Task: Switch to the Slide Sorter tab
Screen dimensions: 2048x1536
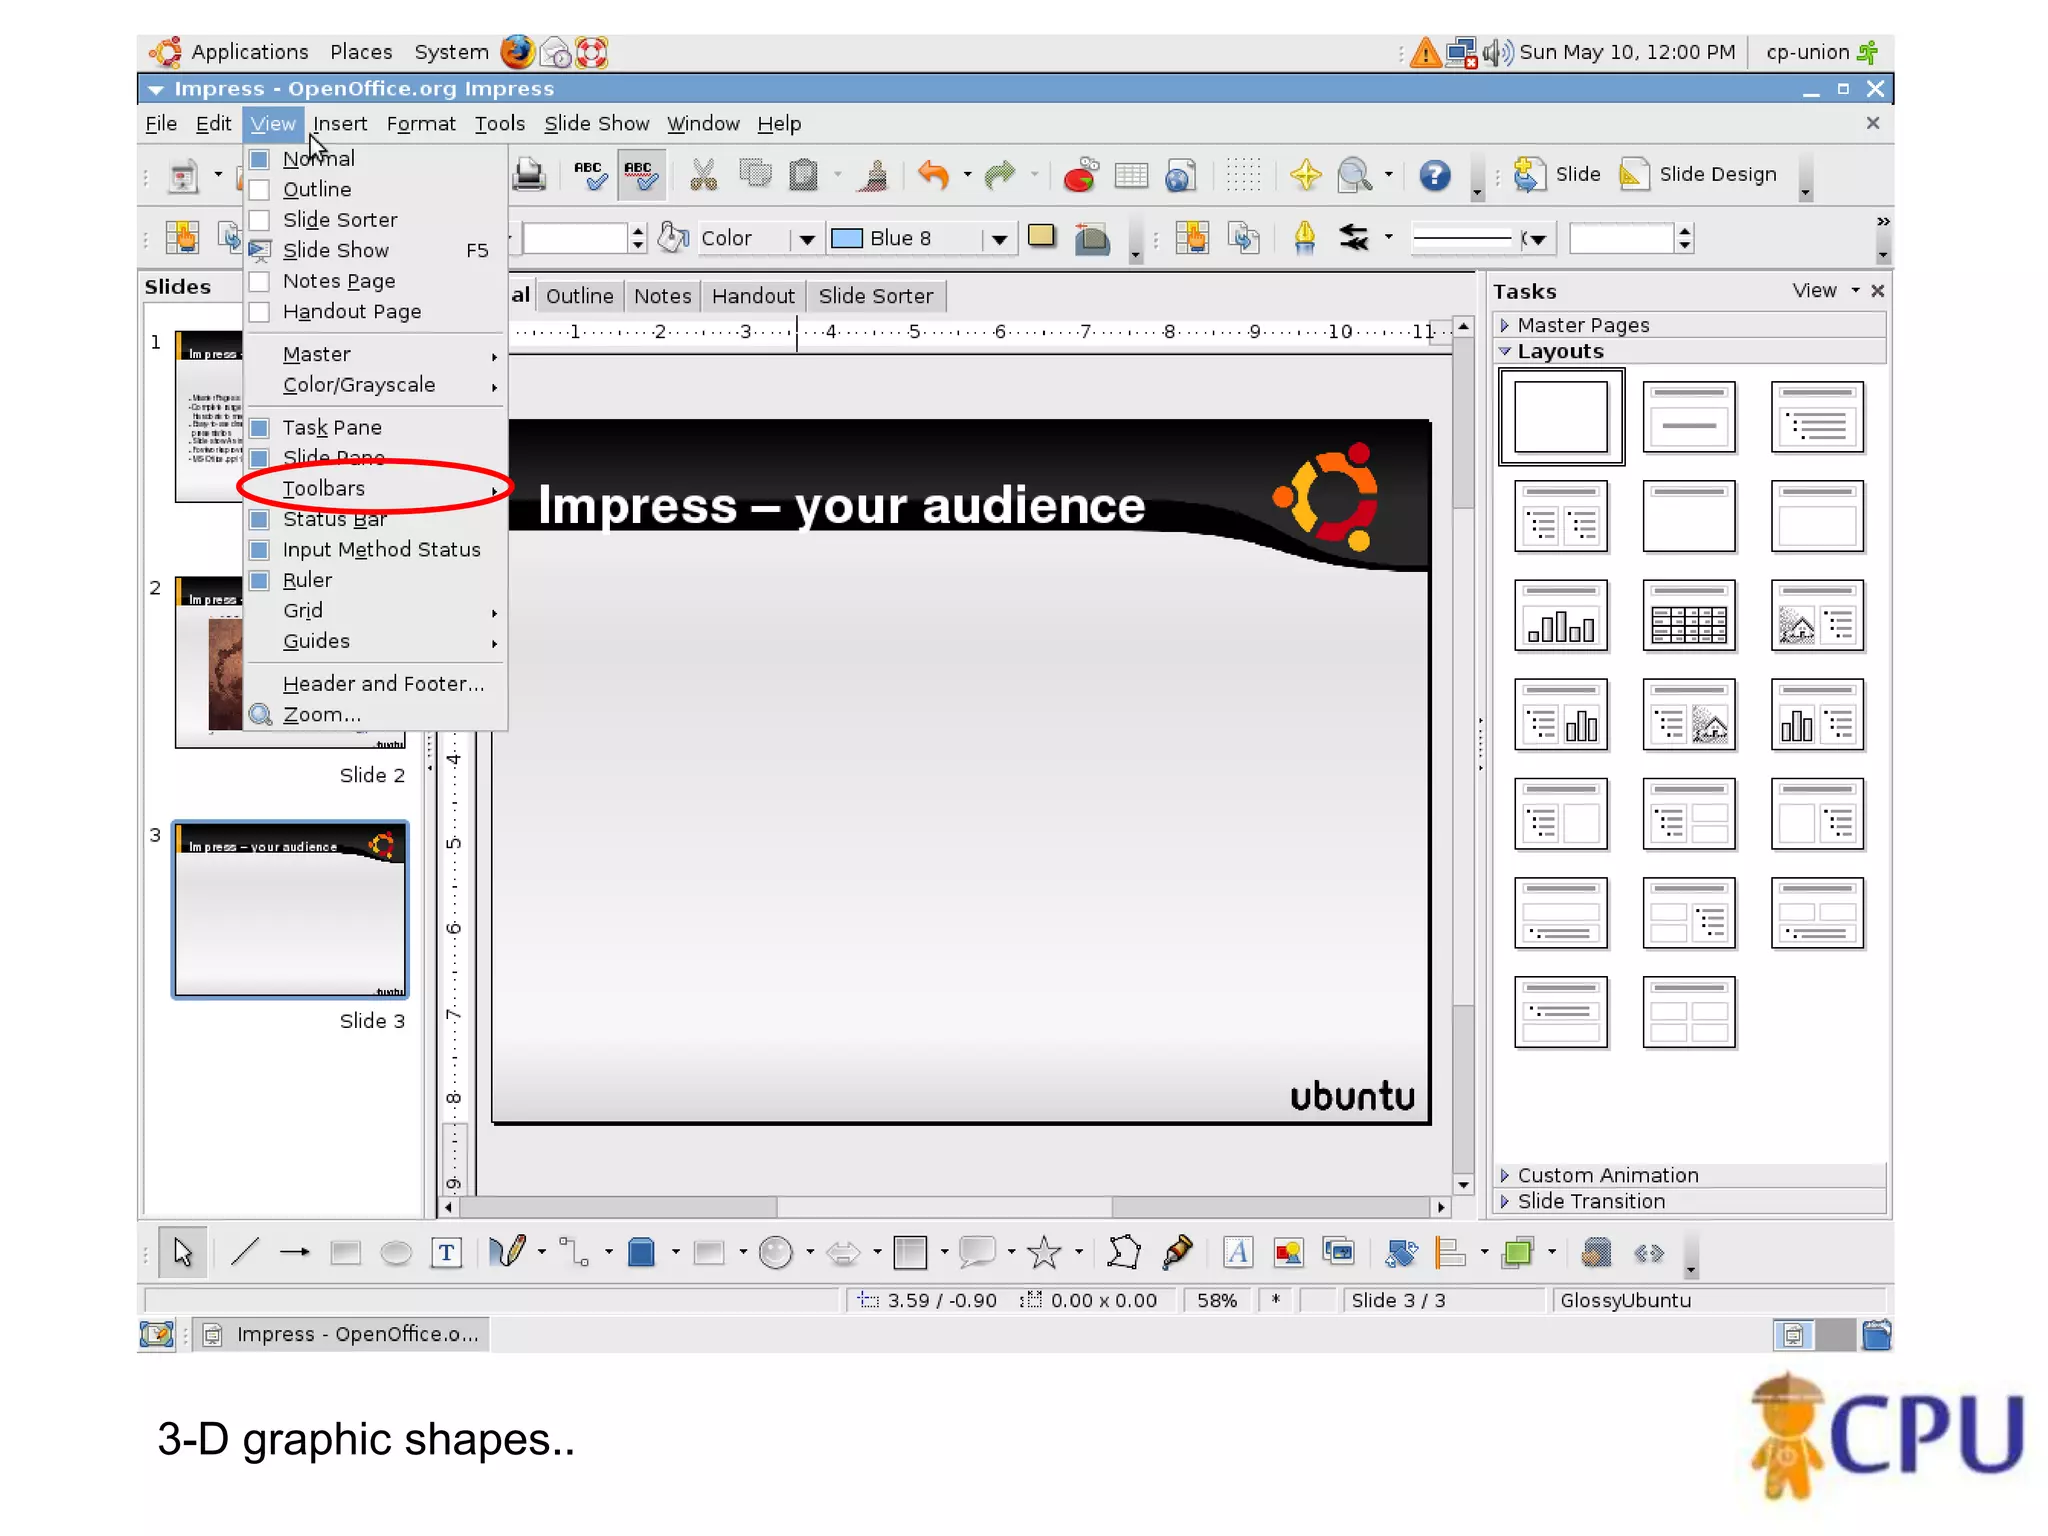Action: pos(875,296)
